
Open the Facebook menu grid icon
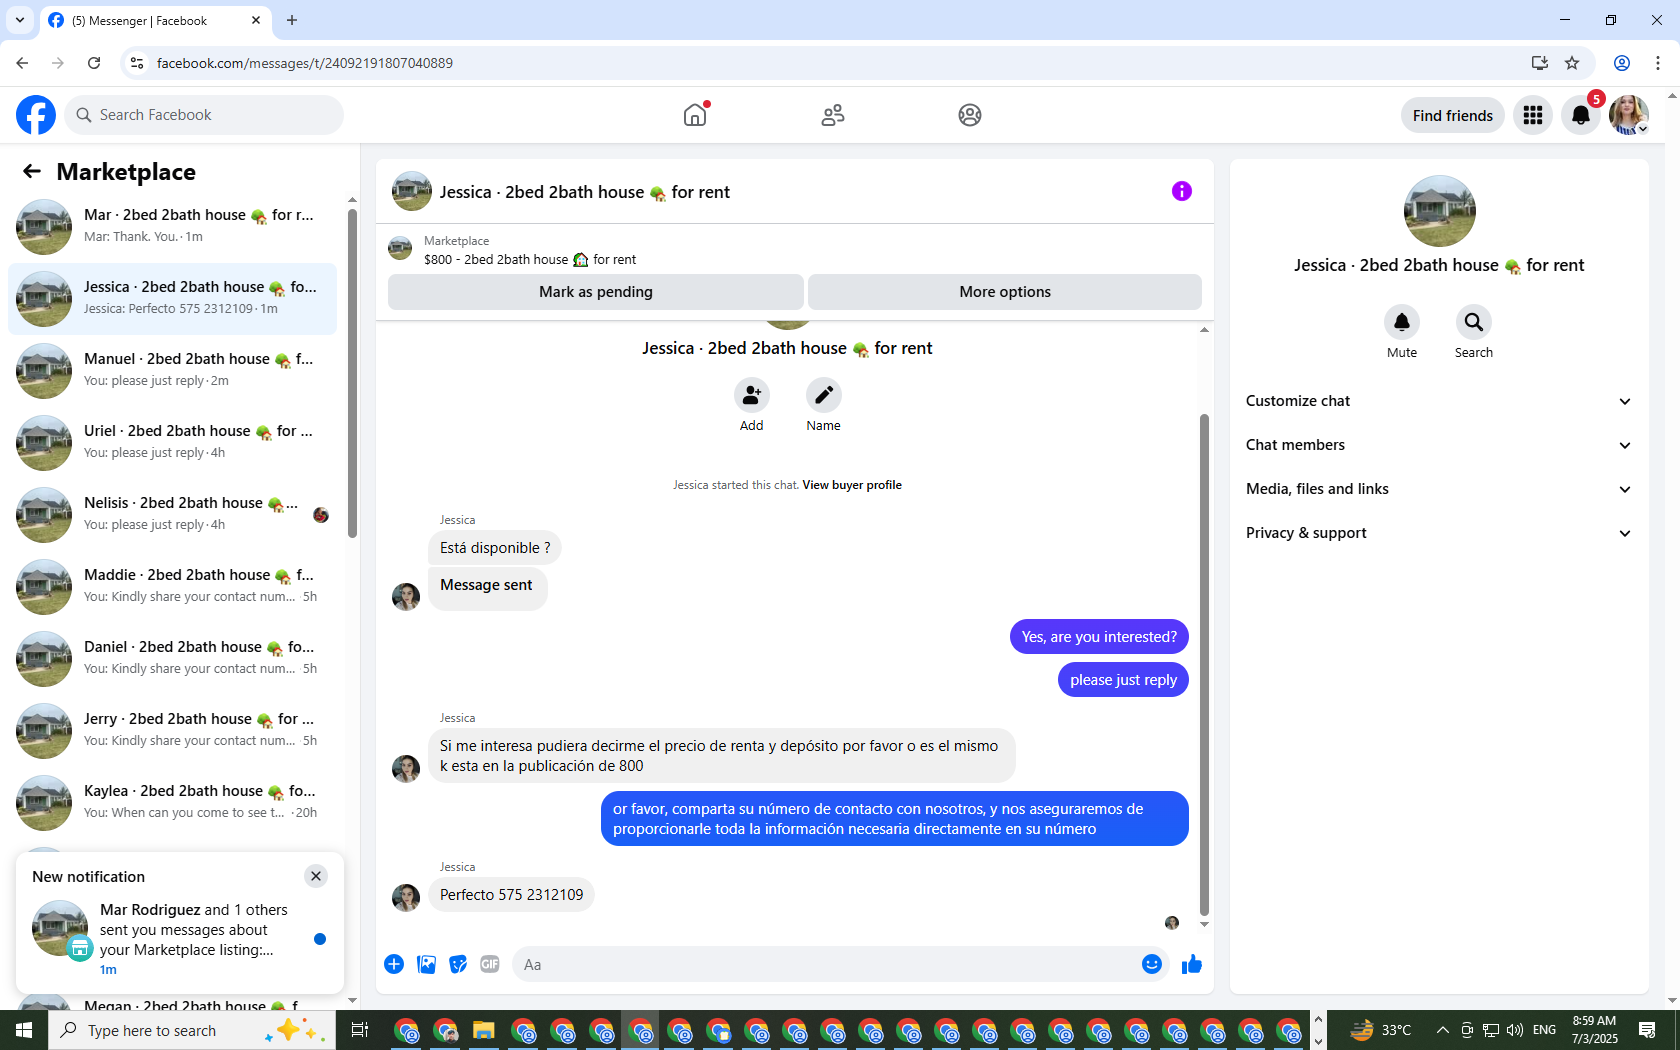(x=1533, y=115)
